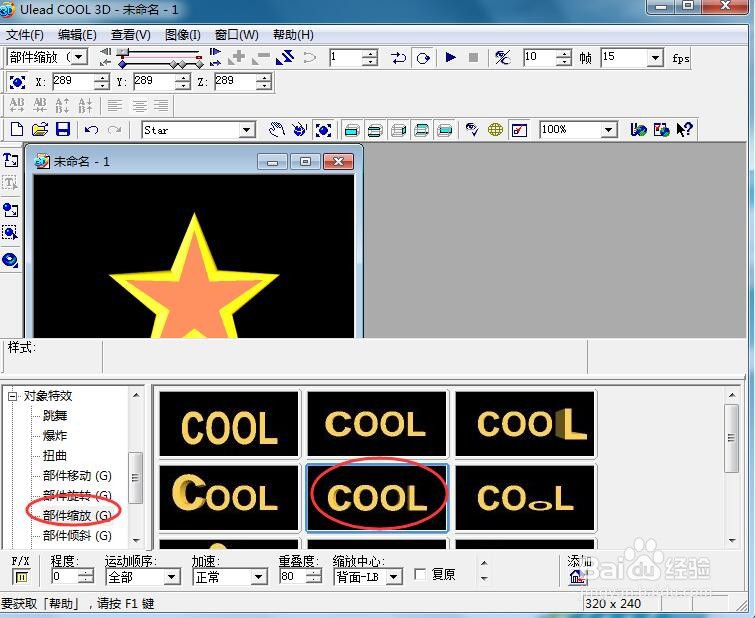Select 部件缩放 (G) in the tree
Image resolution: width=755 pixels, height=618 pixels.
77,515
